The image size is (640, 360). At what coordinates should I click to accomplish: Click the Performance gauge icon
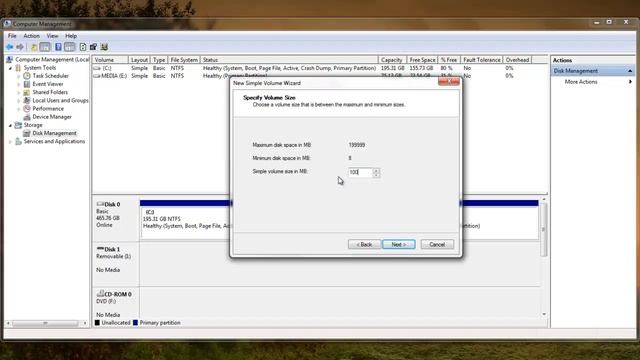tap(27, 109)
